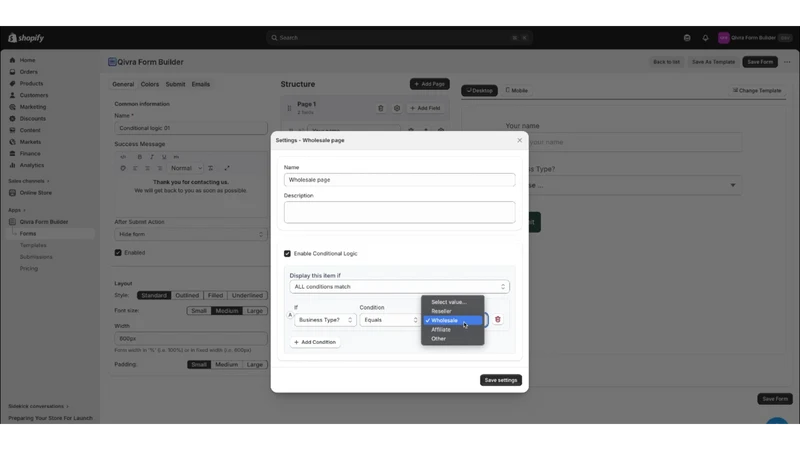Viewport: 800px width, 450px height.
Task: Open the Qivra Form Builder account menu
Action: coord(755,38)
